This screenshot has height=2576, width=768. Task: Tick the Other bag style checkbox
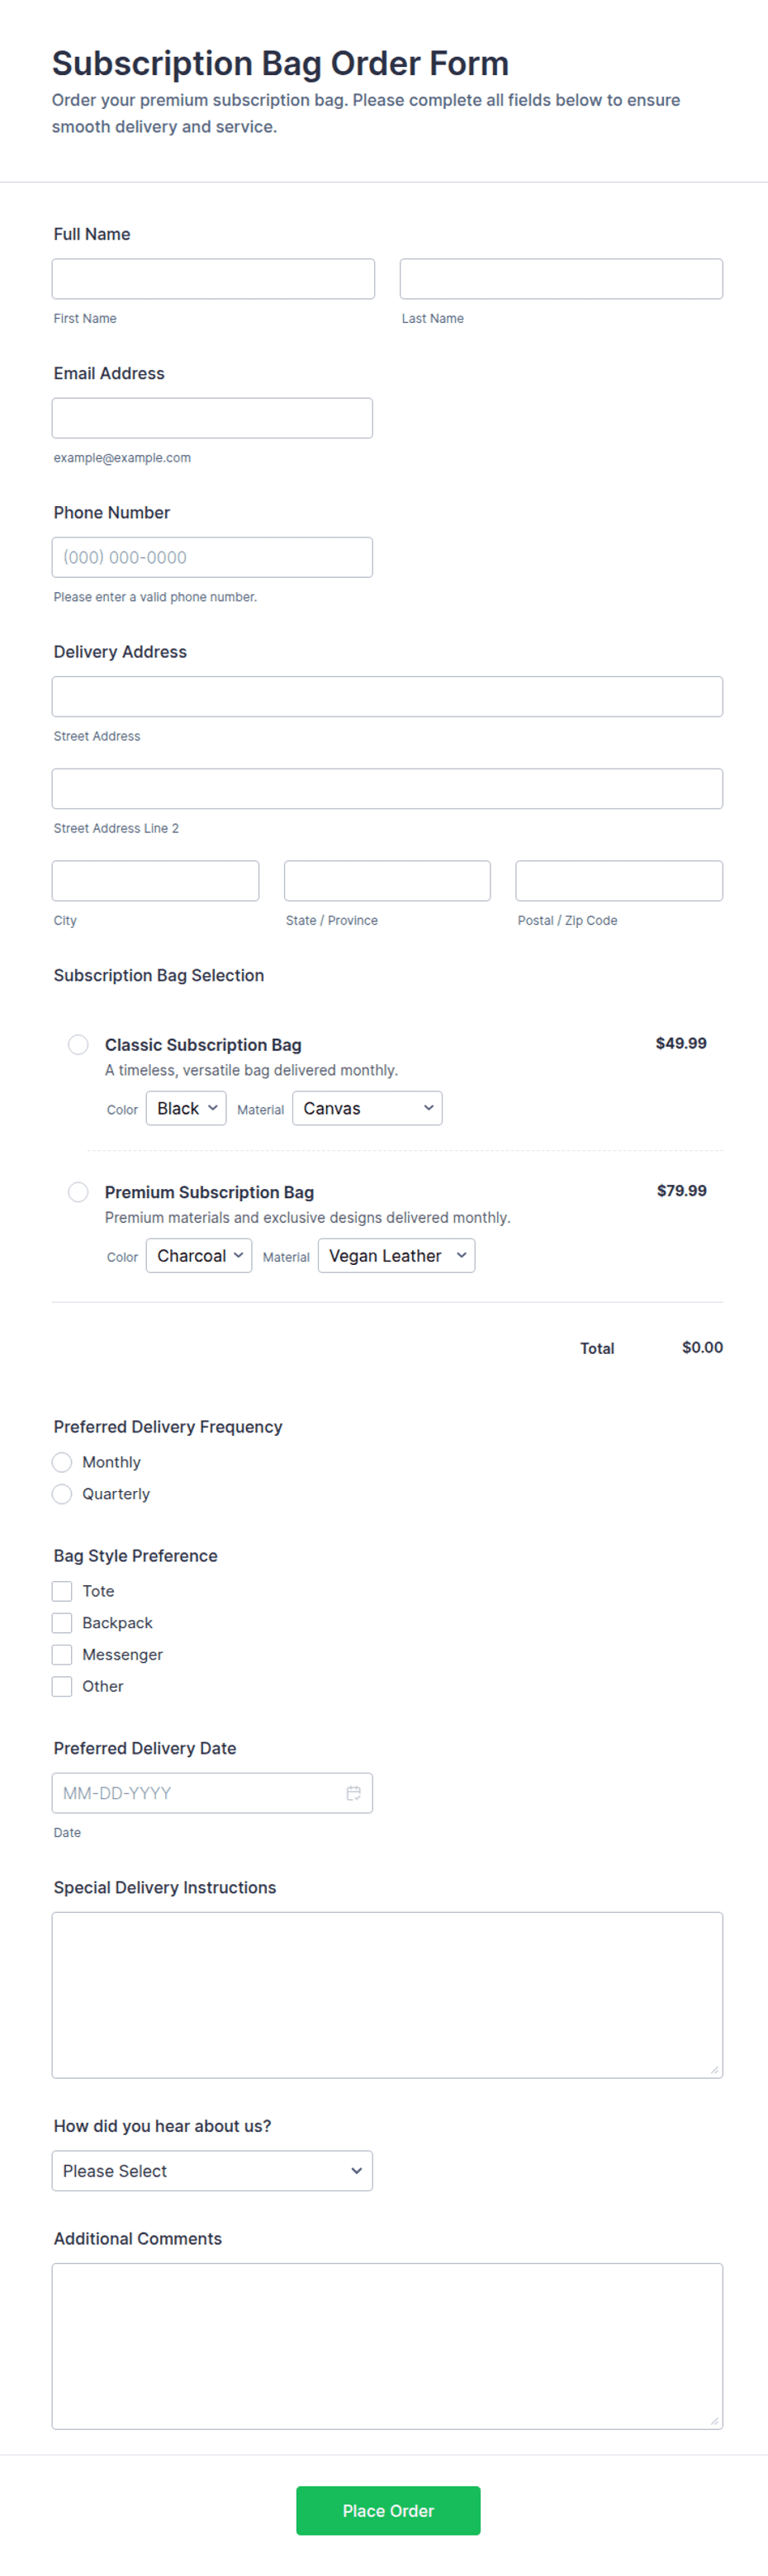[x=62, y=1686]
